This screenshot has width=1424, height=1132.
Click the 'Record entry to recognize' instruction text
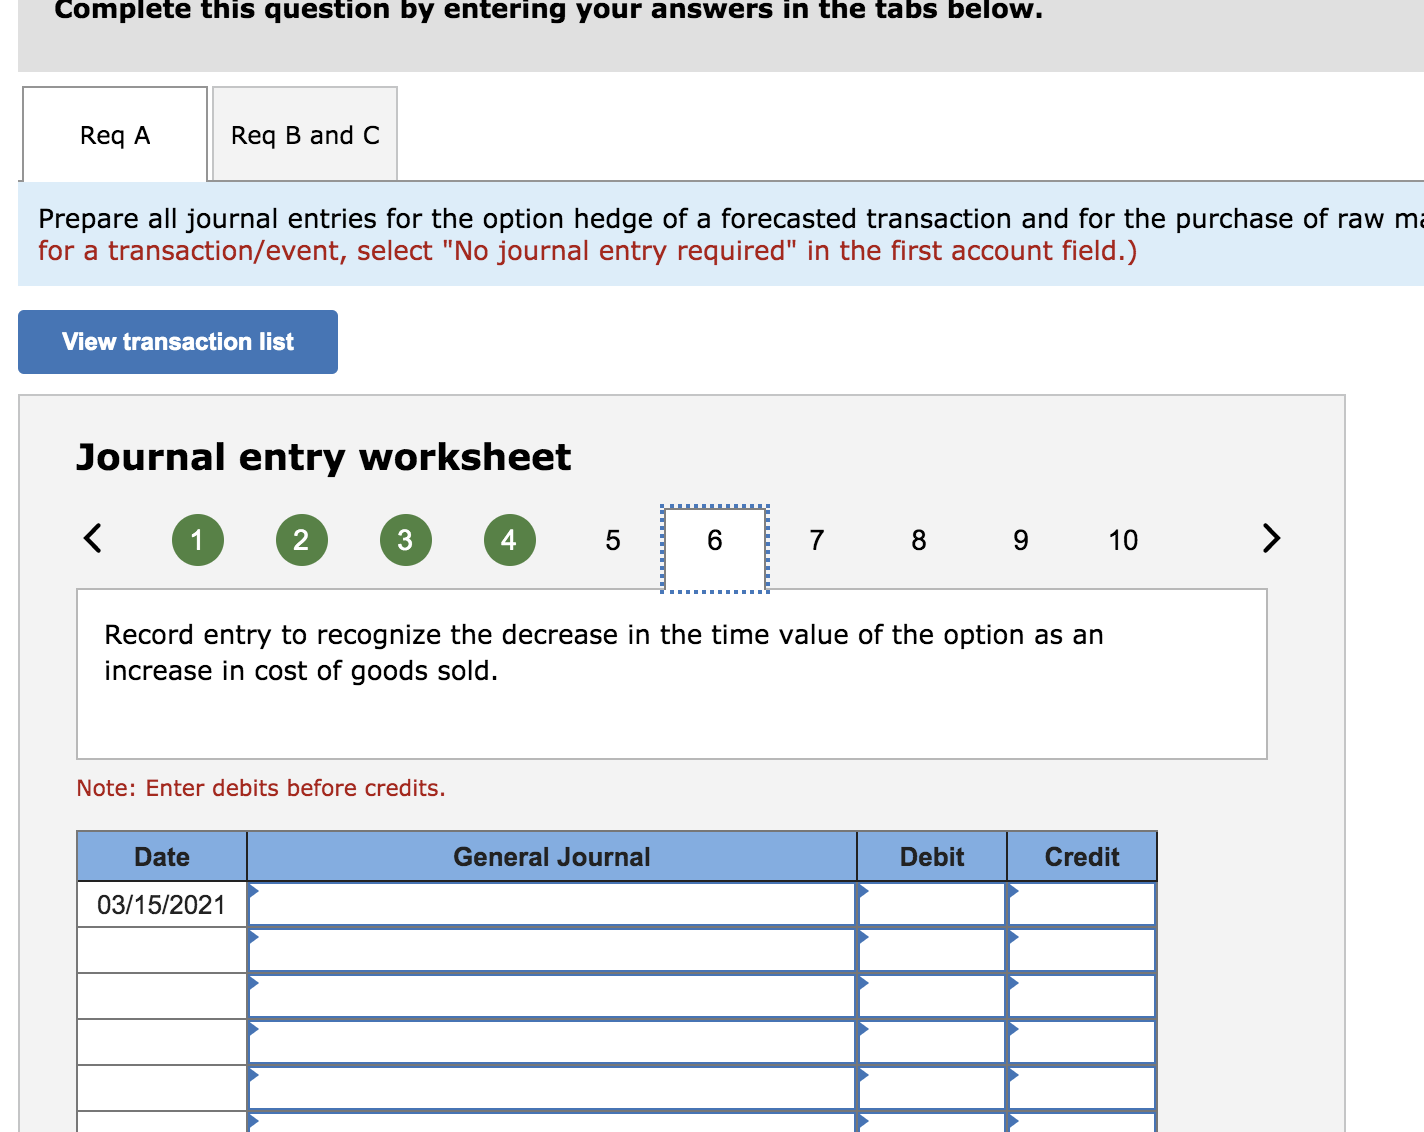pyautogui.click(x=604, y=653)
